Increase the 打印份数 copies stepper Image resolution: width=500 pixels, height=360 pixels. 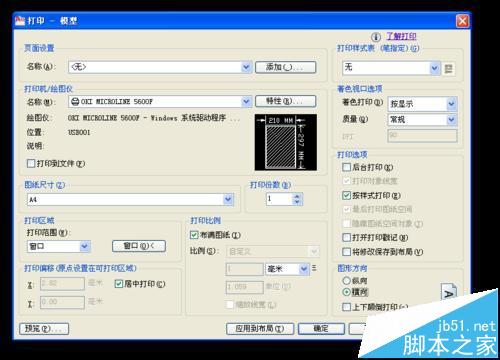pos(297,196)
